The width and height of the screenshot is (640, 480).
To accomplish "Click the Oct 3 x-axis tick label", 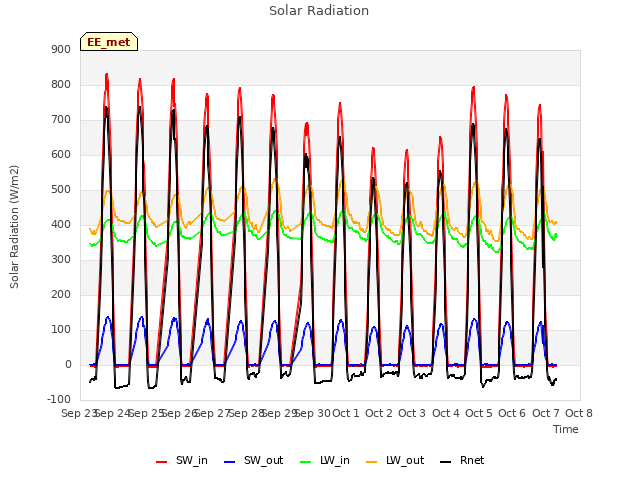I will point(412,413).
